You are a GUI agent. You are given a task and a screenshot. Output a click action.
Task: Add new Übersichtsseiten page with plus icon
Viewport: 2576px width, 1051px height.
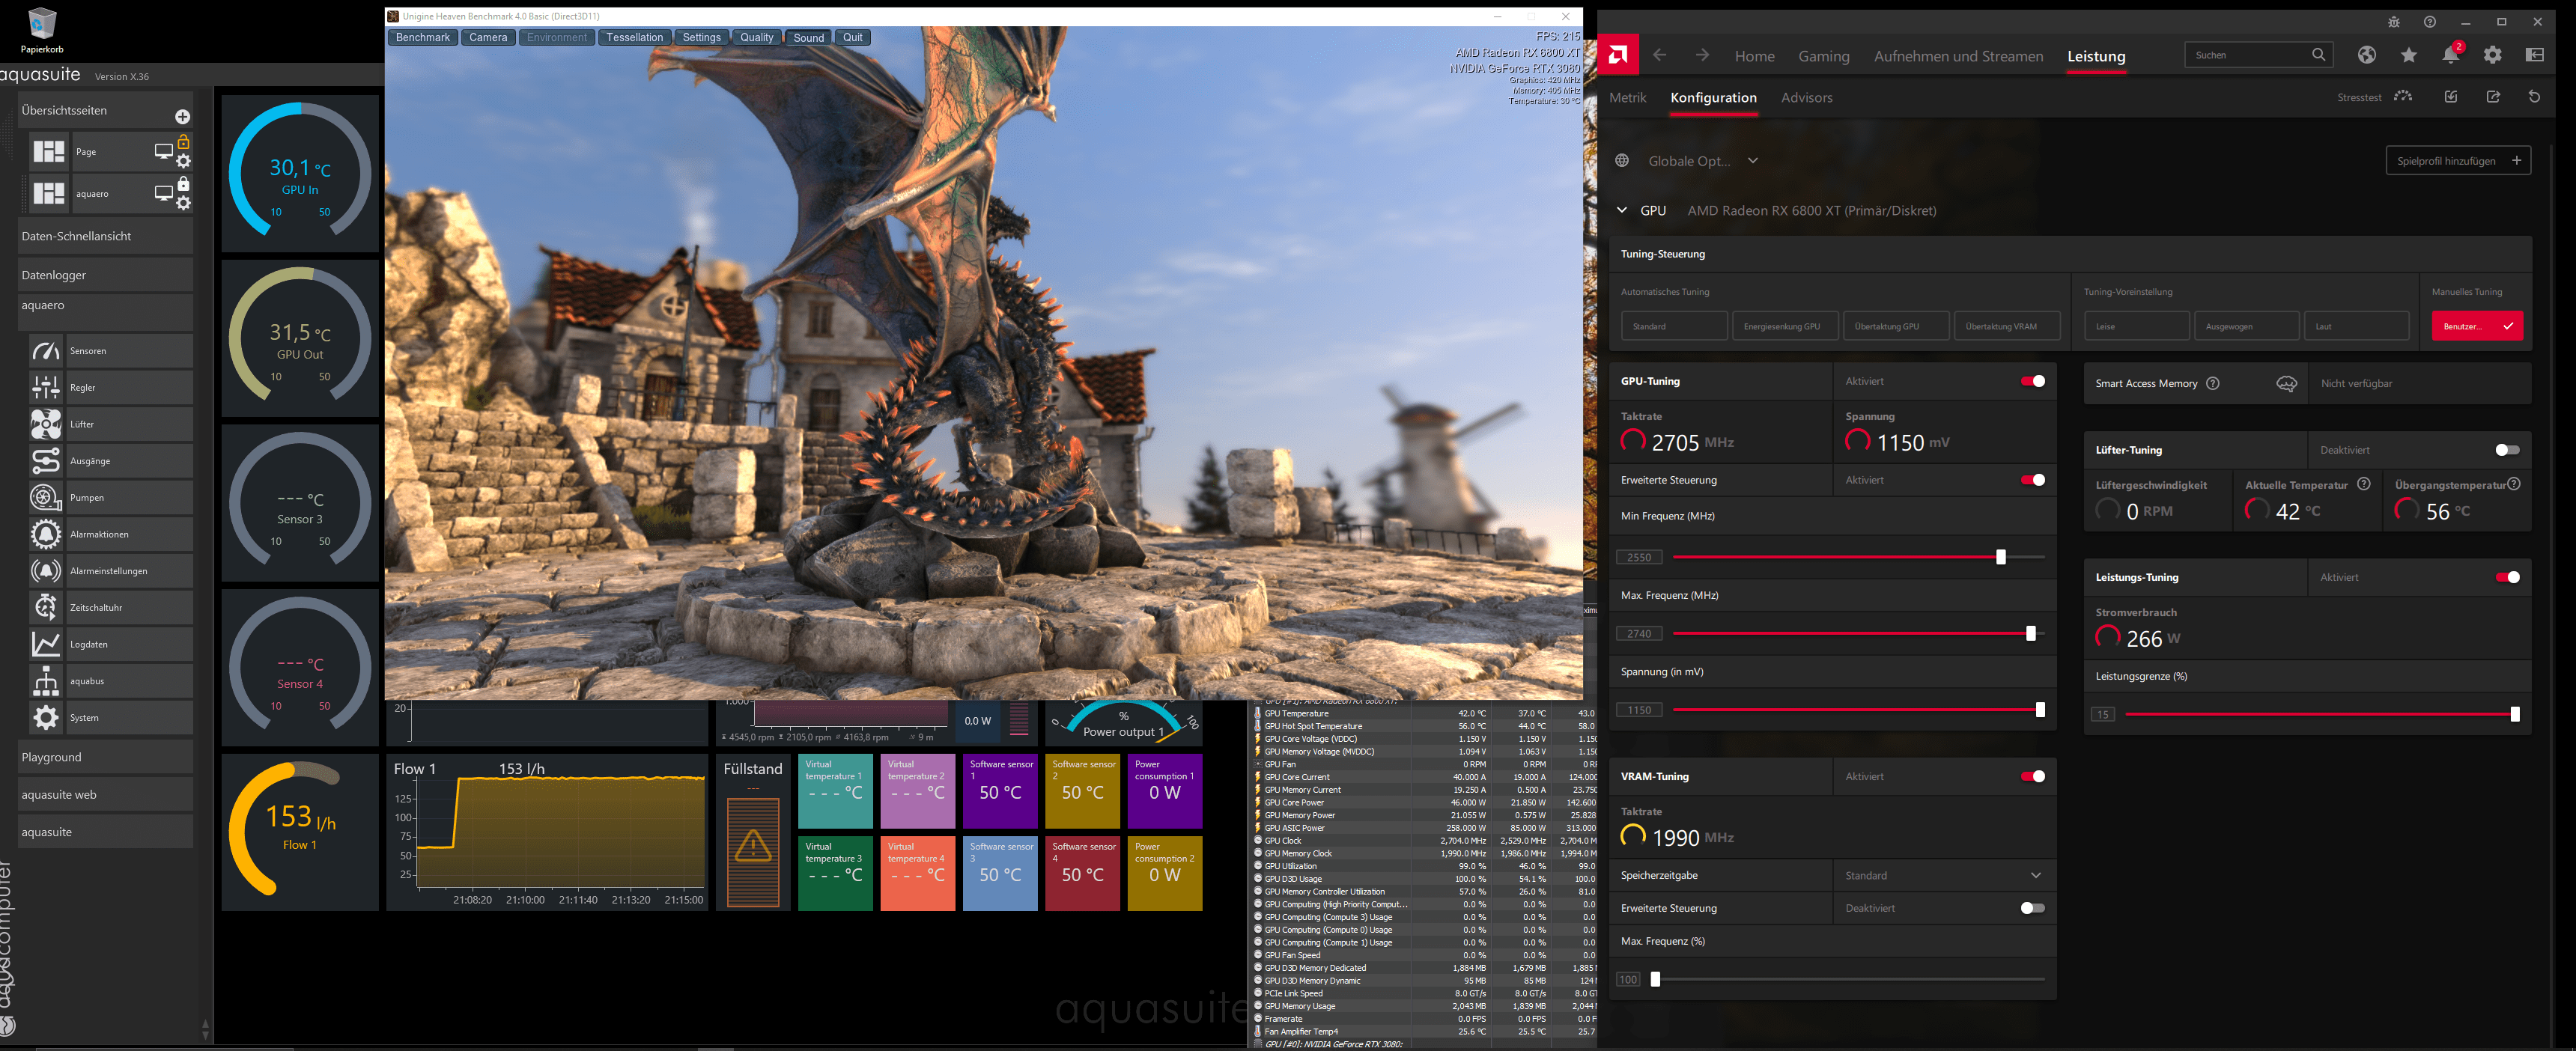tap(182, 117)
